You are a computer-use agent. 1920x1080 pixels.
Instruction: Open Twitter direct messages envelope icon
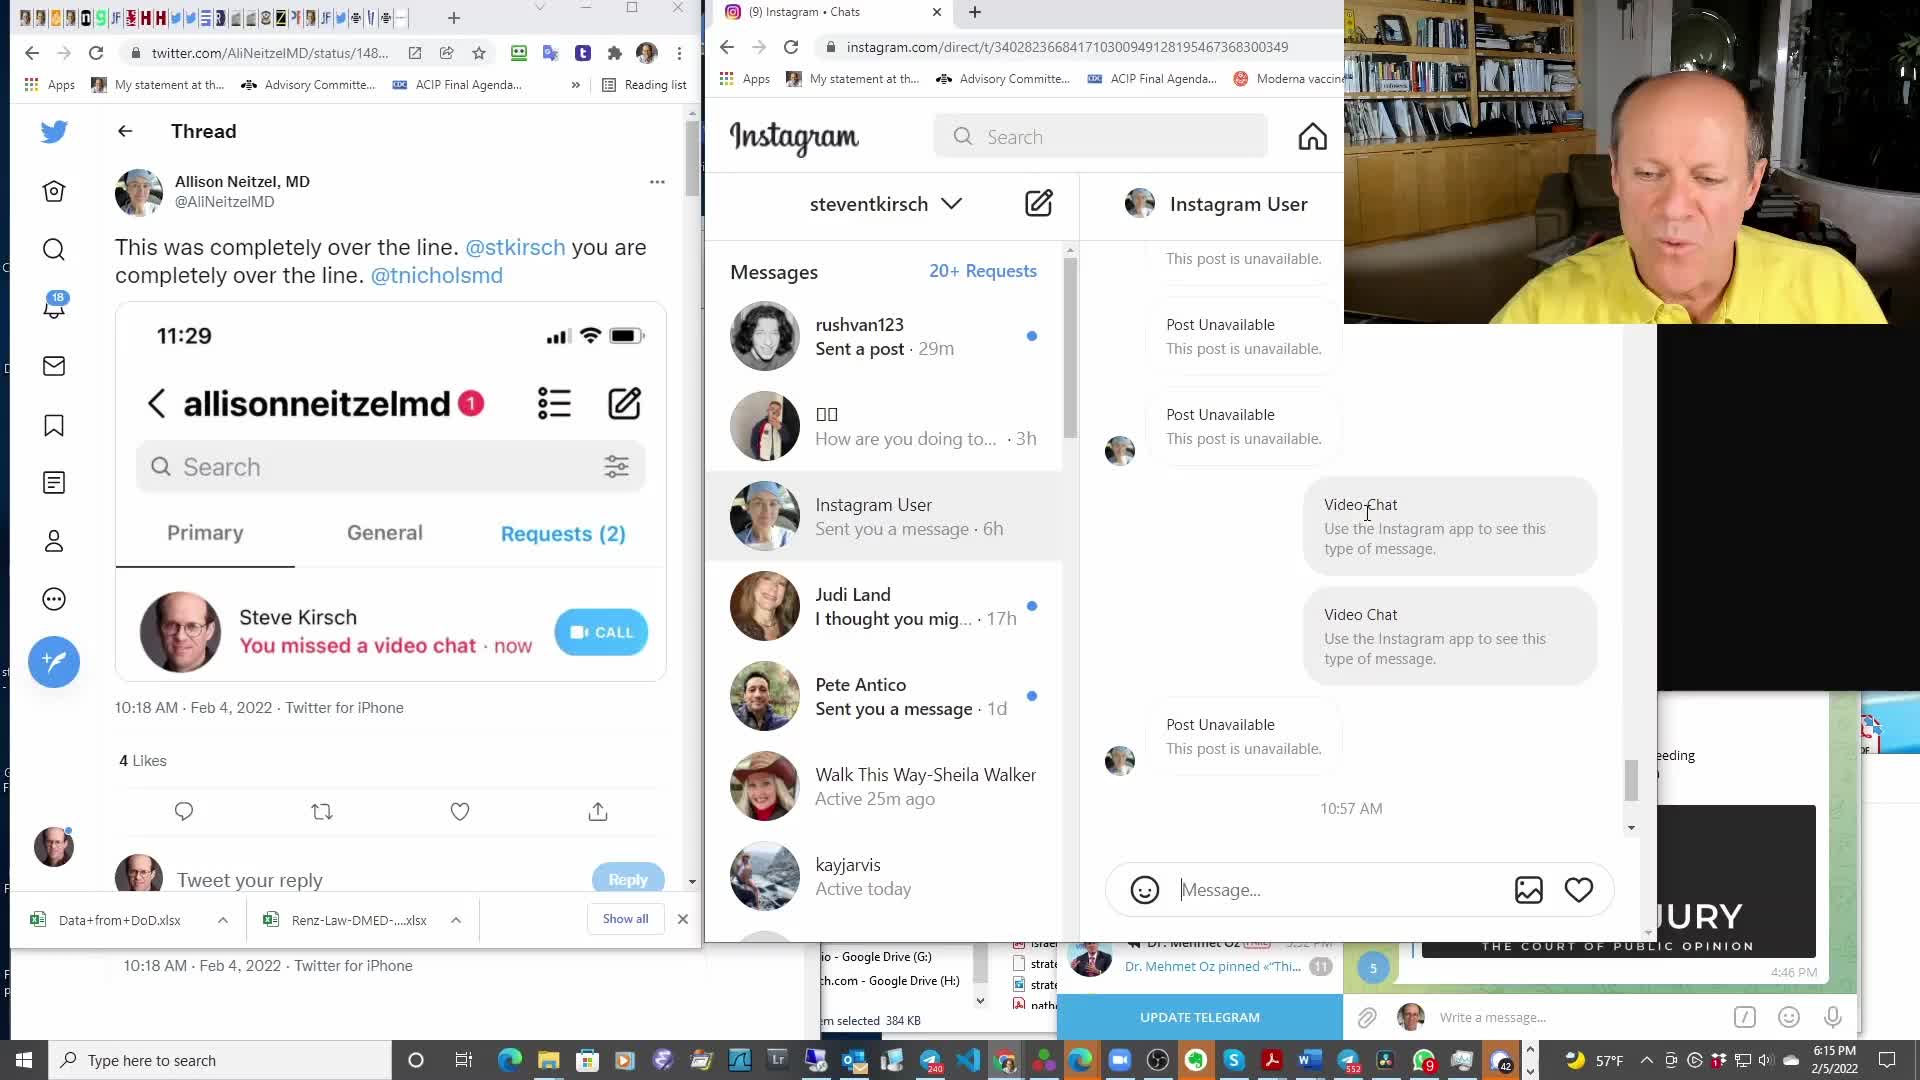coord(54,366)
